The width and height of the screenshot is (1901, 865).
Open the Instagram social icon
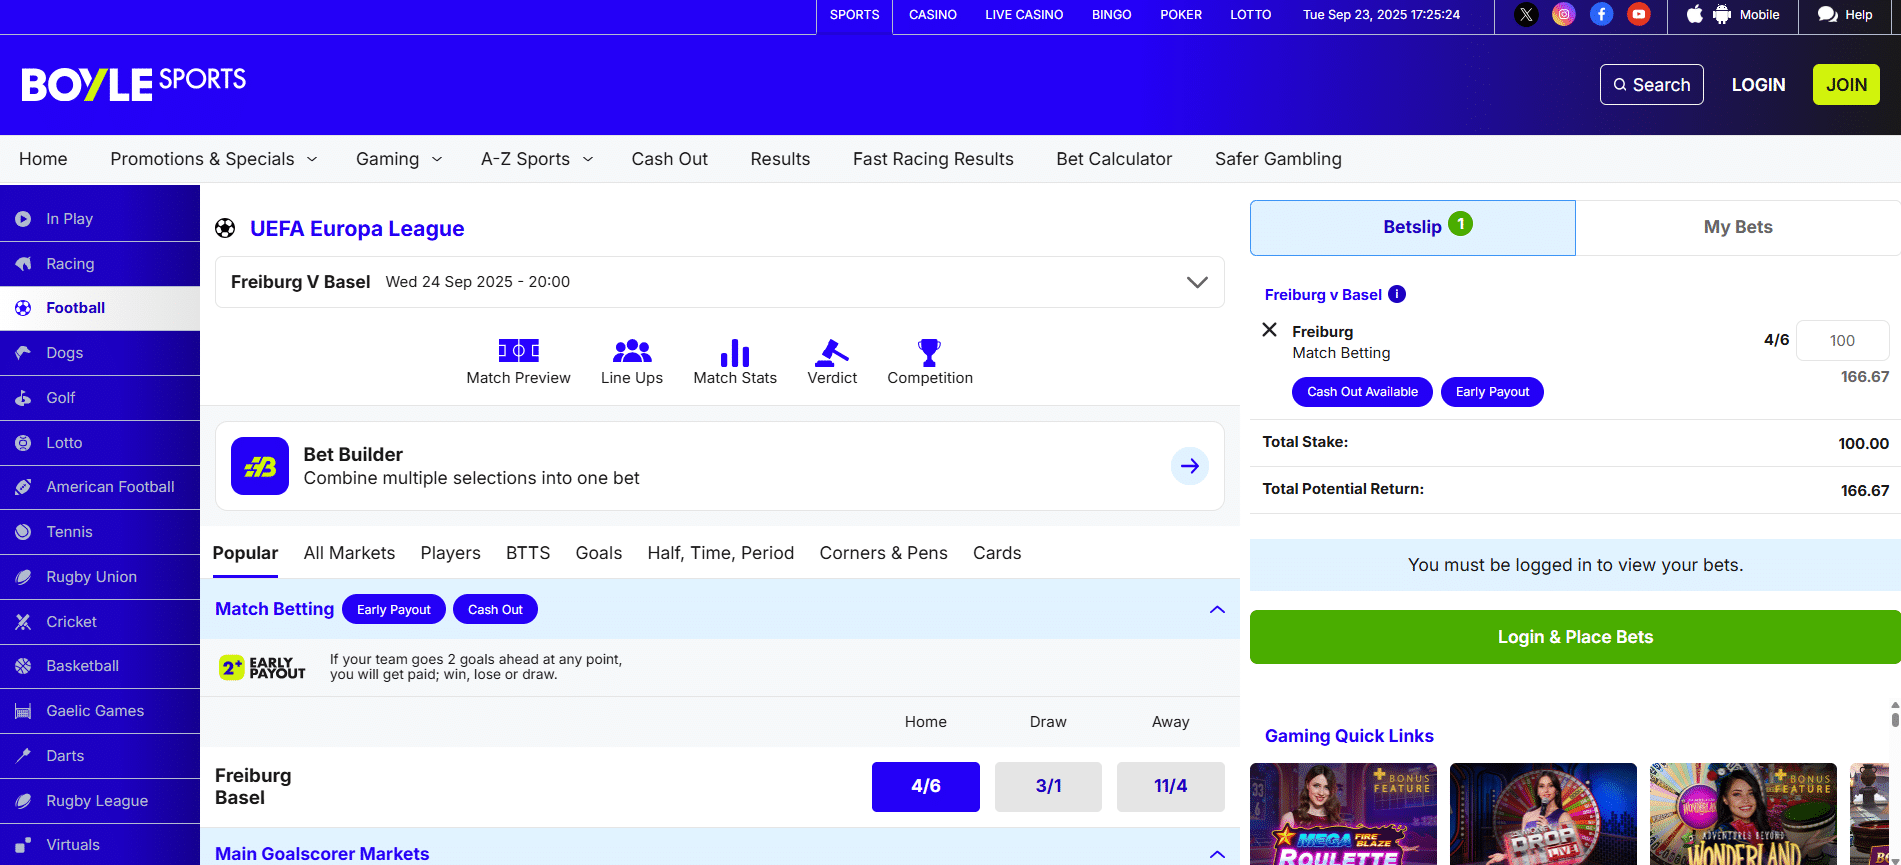pyautogui.click(x=1564, y=15)
